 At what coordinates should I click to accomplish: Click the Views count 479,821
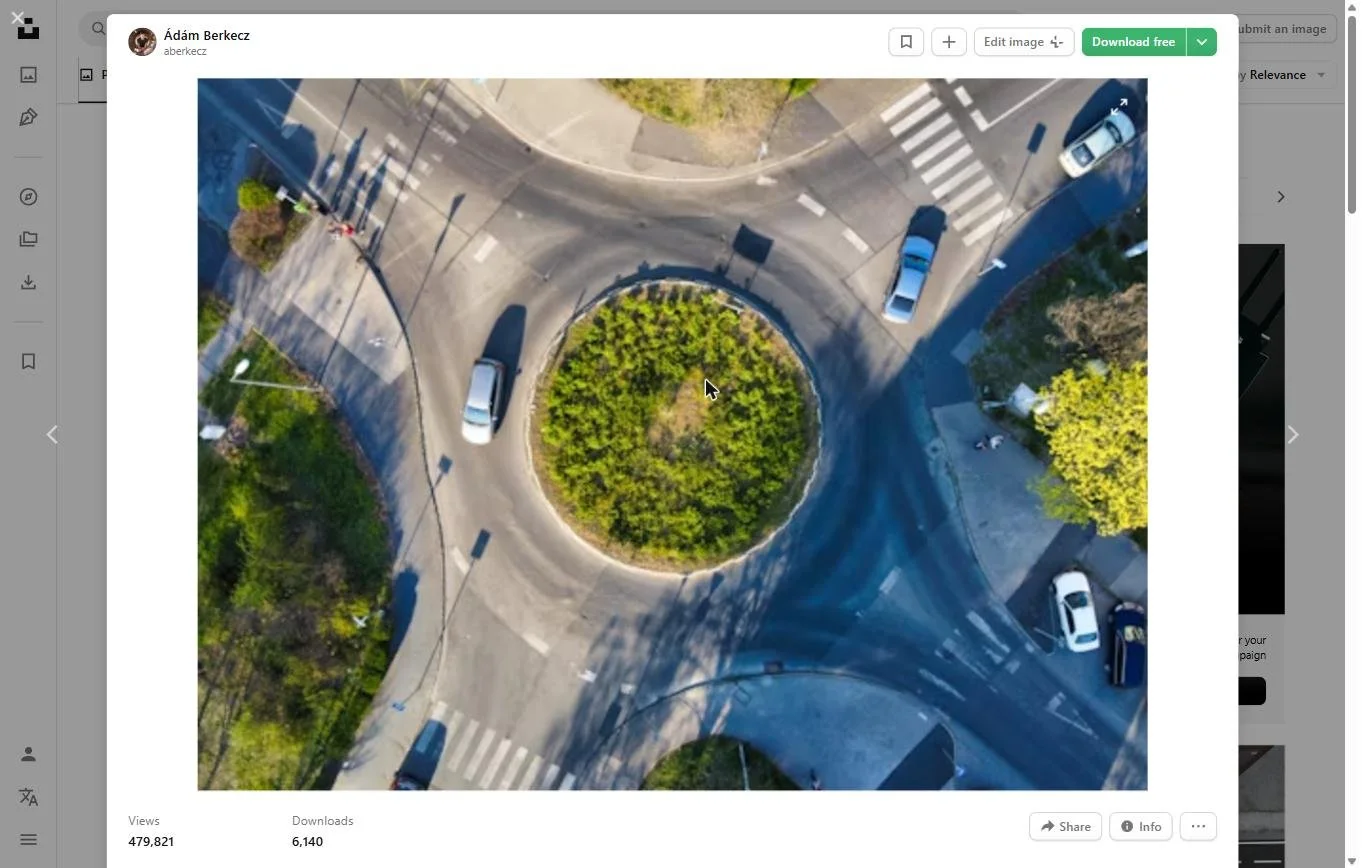[151, 842]
